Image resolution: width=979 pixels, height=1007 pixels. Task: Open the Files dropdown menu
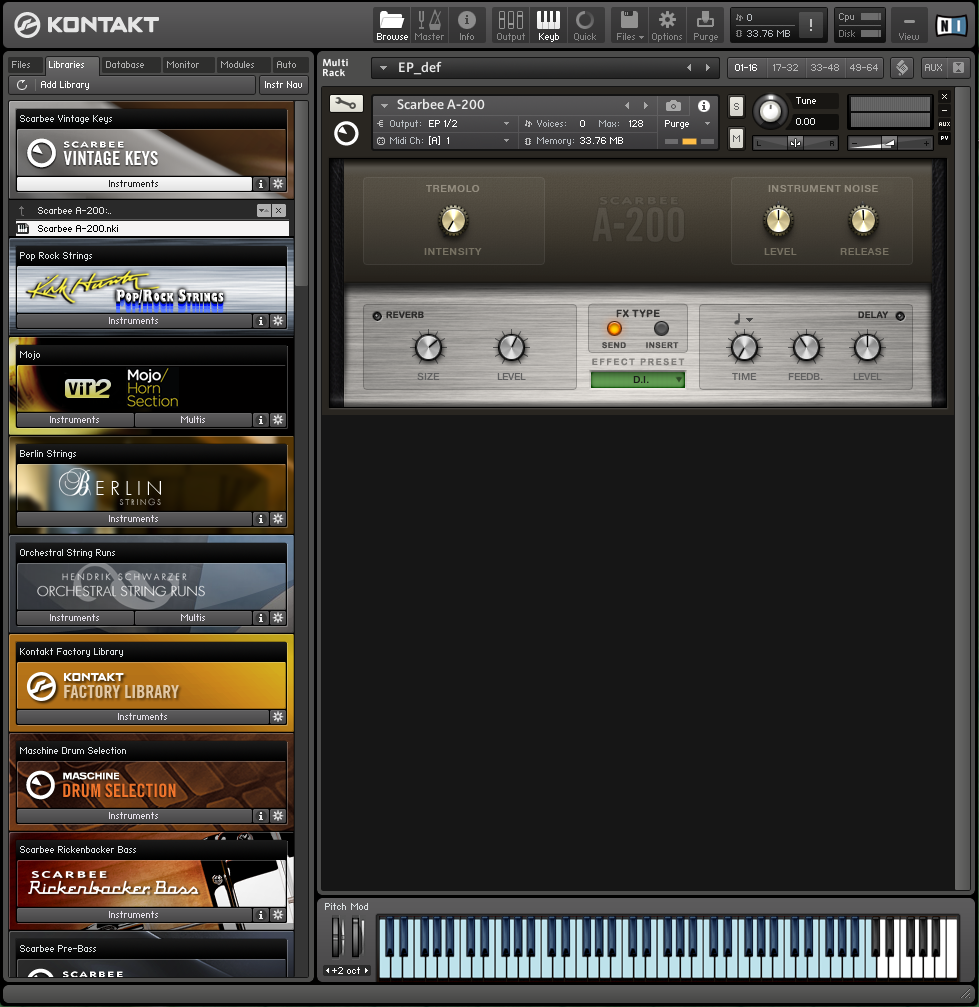(x=629, y=25)
